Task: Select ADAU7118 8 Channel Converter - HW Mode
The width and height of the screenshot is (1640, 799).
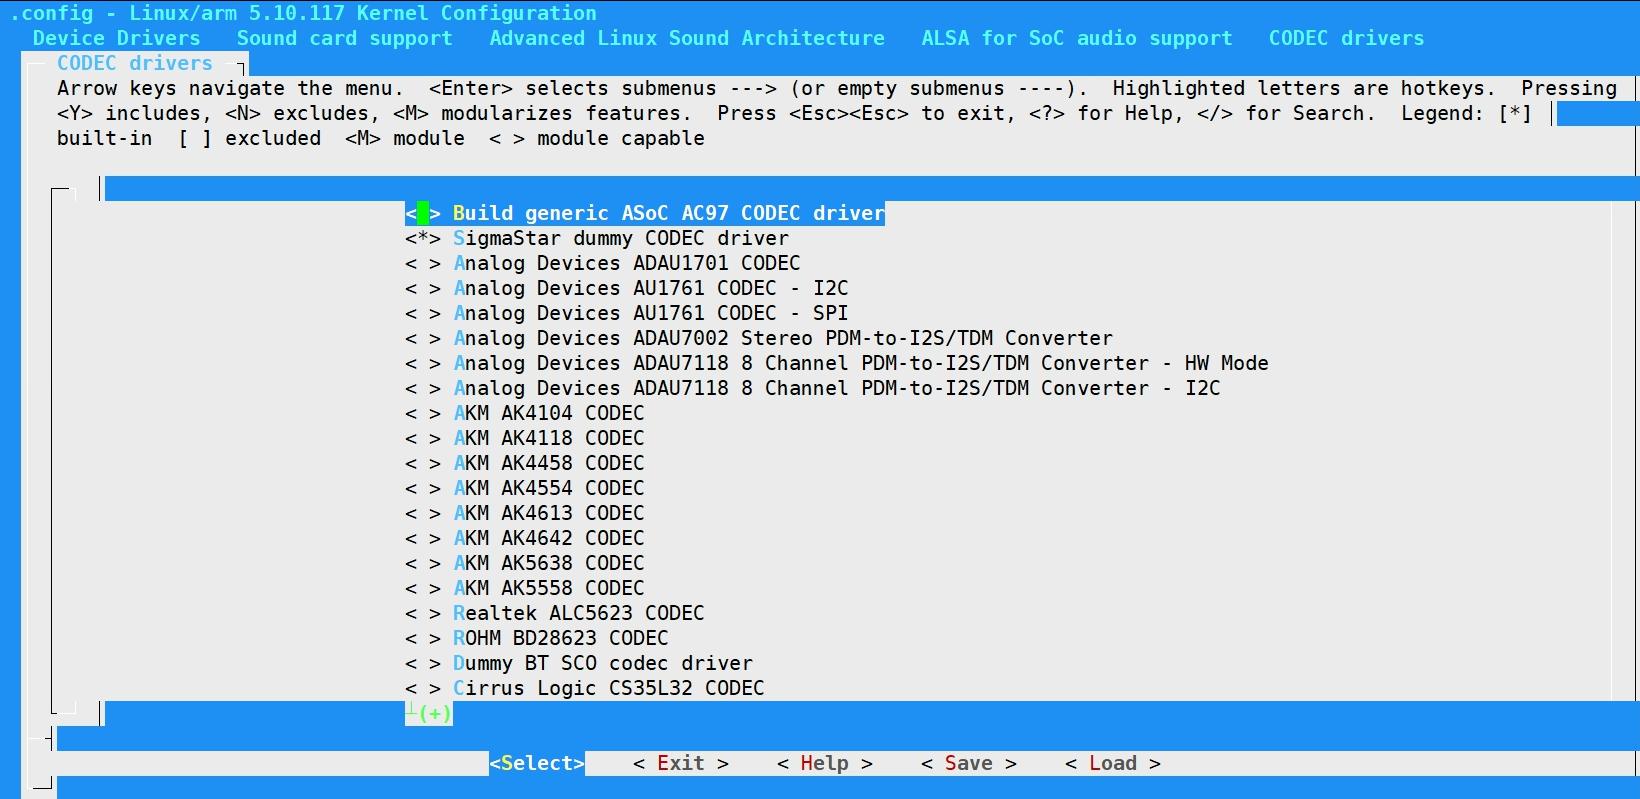Action: click(861, 363)
